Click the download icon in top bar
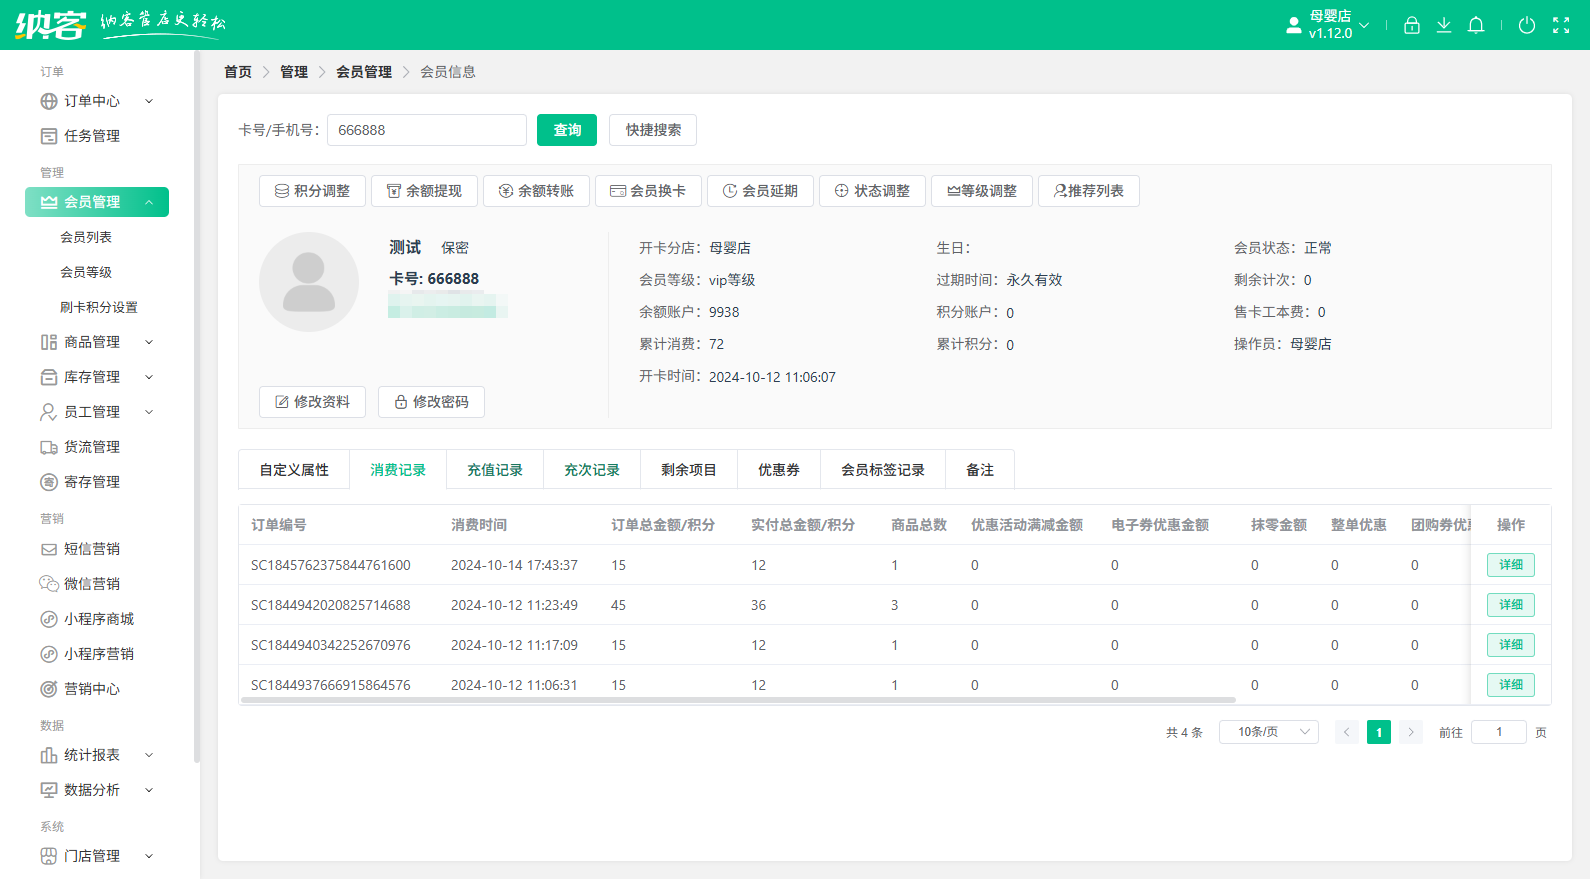 [x=1443, y=25]
